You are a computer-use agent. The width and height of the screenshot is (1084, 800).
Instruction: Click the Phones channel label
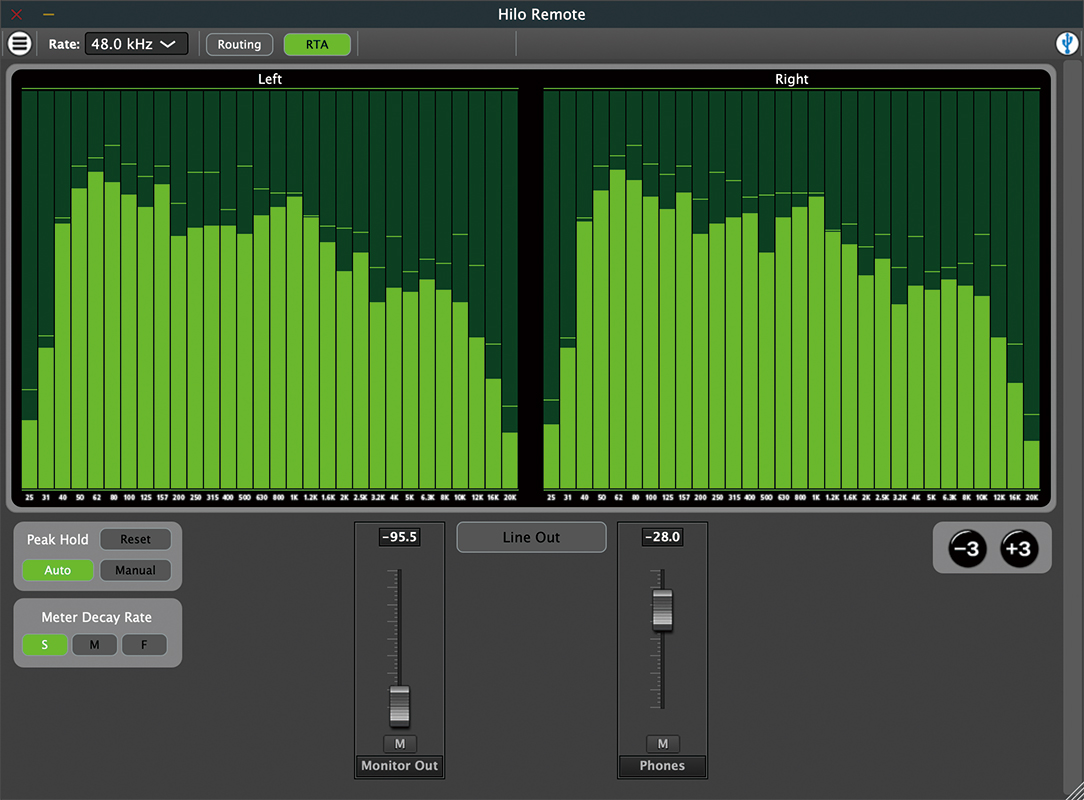point(662,765)
